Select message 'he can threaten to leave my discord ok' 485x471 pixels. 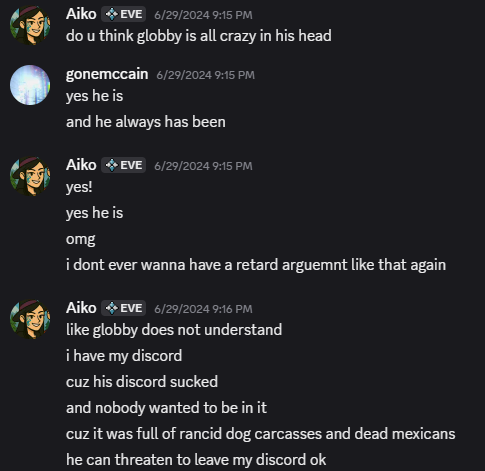196,460
